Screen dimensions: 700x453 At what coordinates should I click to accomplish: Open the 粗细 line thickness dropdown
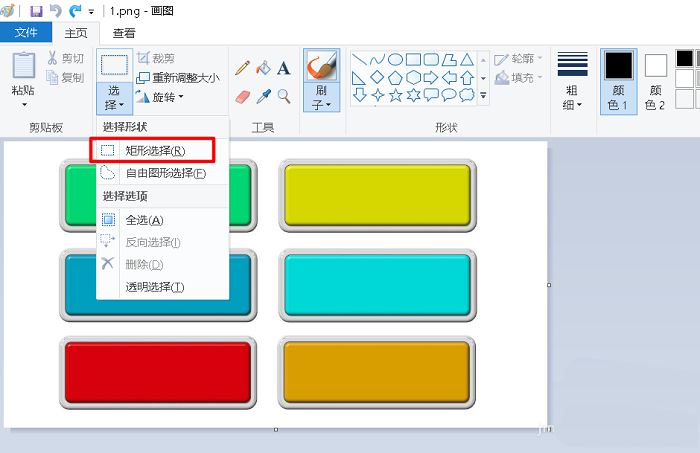pos(572,81)
